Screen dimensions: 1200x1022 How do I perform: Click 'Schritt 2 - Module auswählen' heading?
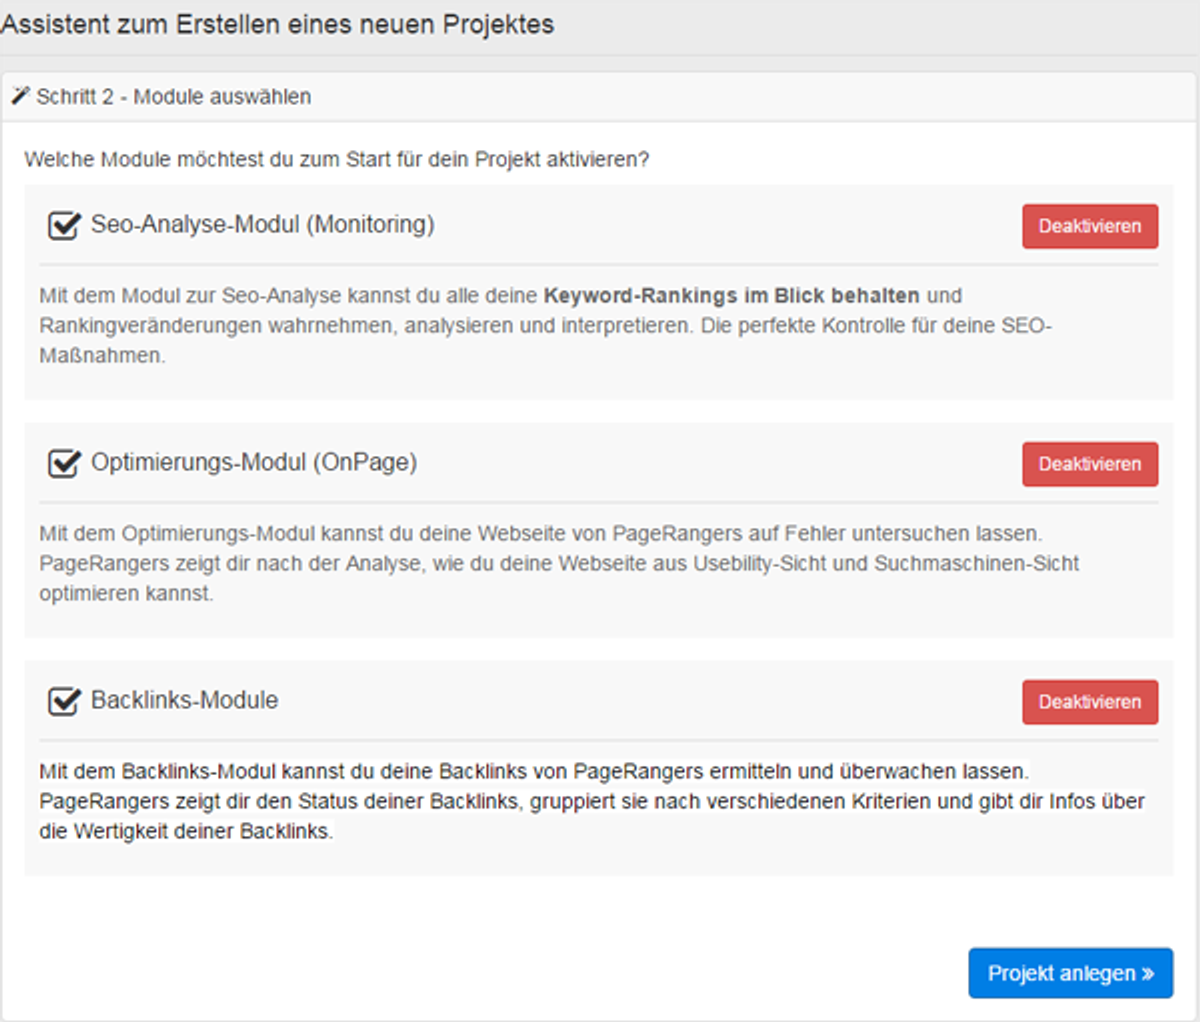click(174, 97)
